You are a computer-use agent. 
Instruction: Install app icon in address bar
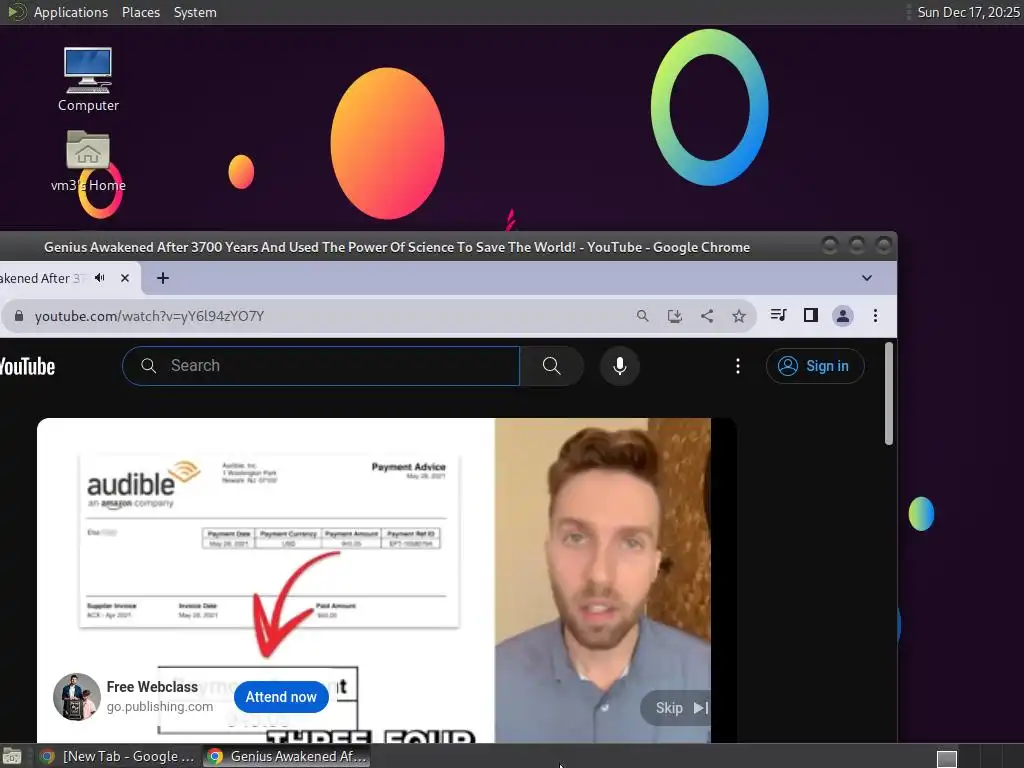(x=675, y=316)
